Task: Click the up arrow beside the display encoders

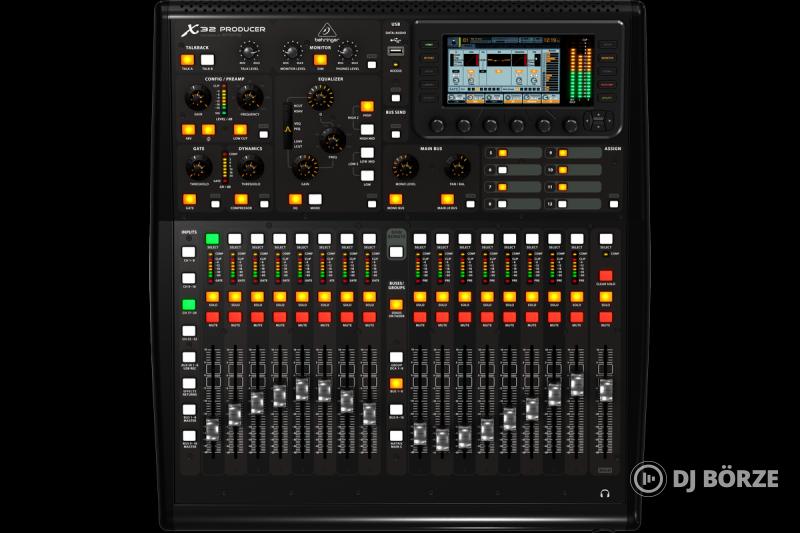Action: [x=599, y=114]
